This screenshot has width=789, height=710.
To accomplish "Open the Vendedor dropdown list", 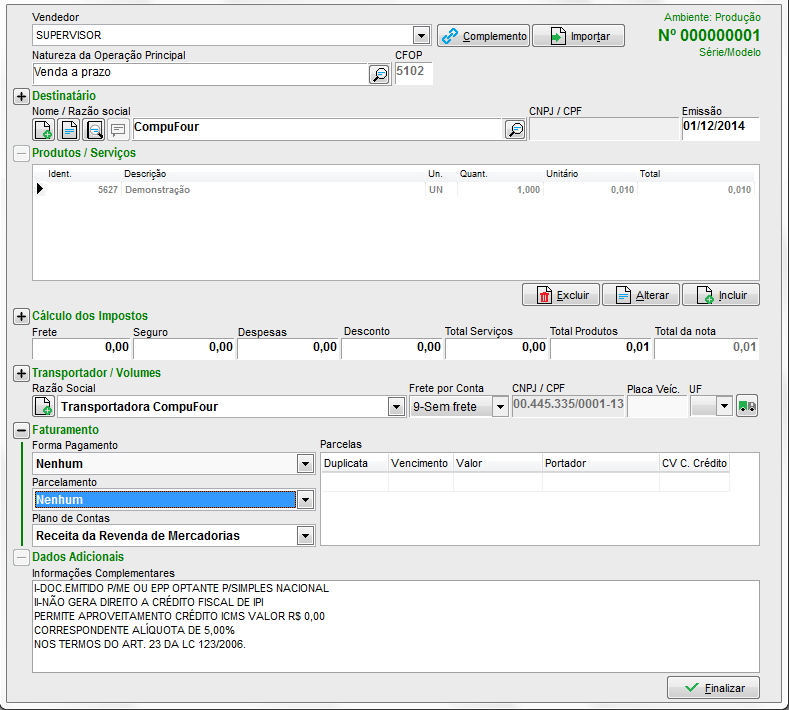I will tap(421, 35).
